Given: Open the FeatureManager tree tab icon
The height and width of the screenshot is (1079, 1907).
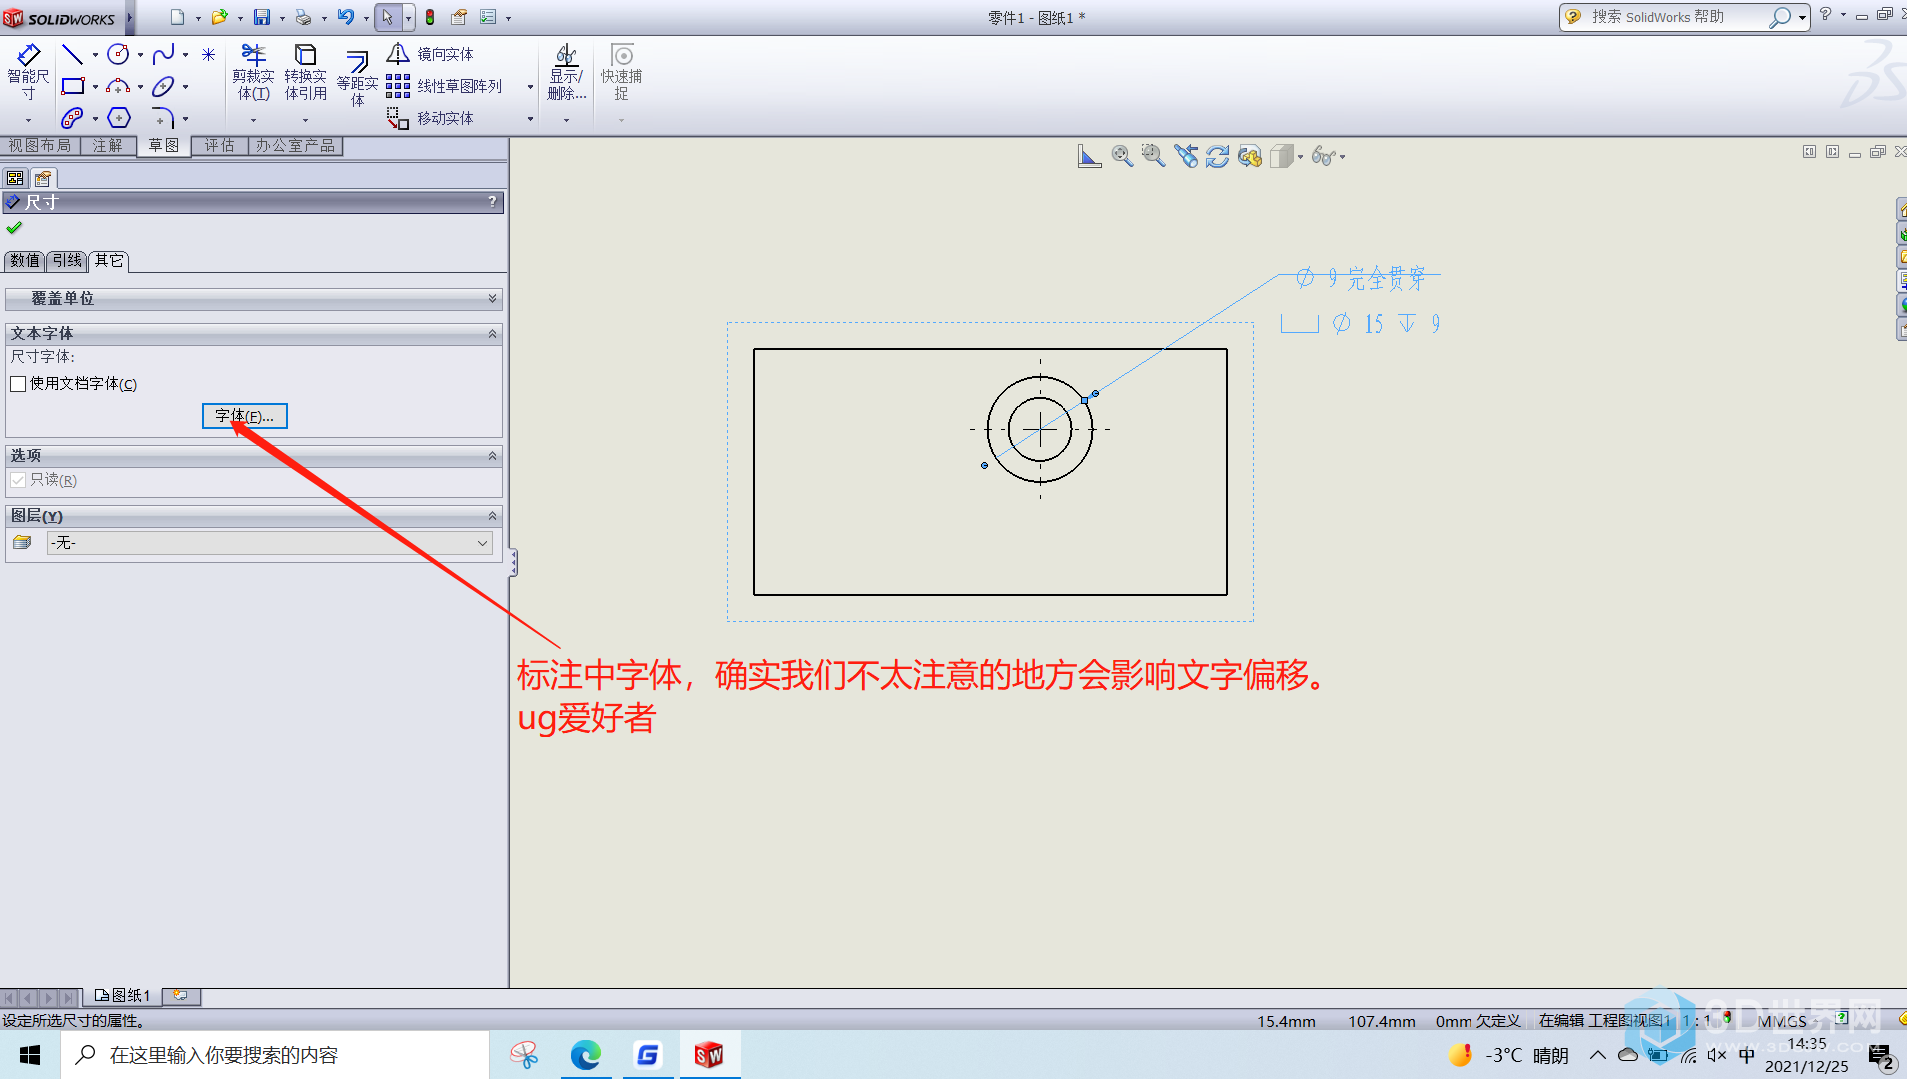Looking at the screenshot, I should point(15,178).
